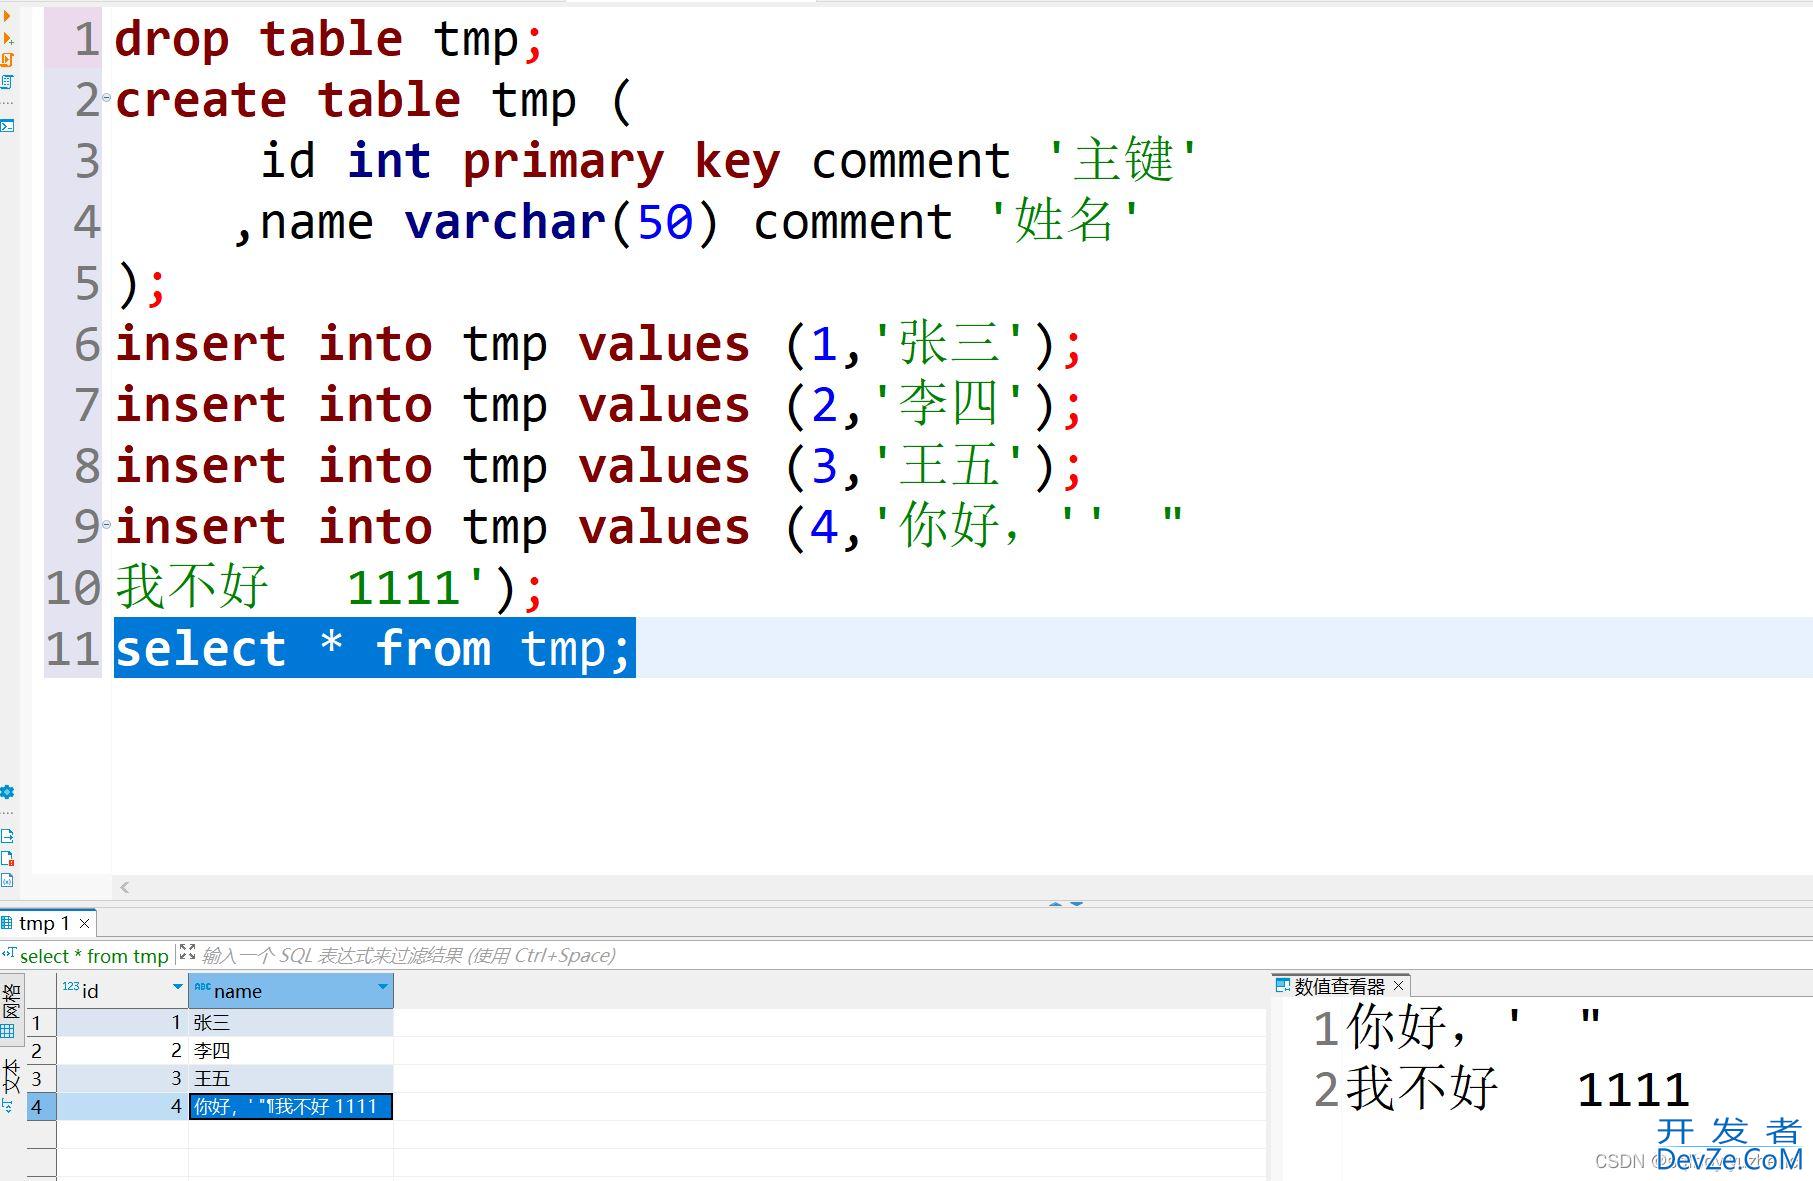Click the 123 numeric type icon on id column

pyautogui.click(x=70, y=987)
